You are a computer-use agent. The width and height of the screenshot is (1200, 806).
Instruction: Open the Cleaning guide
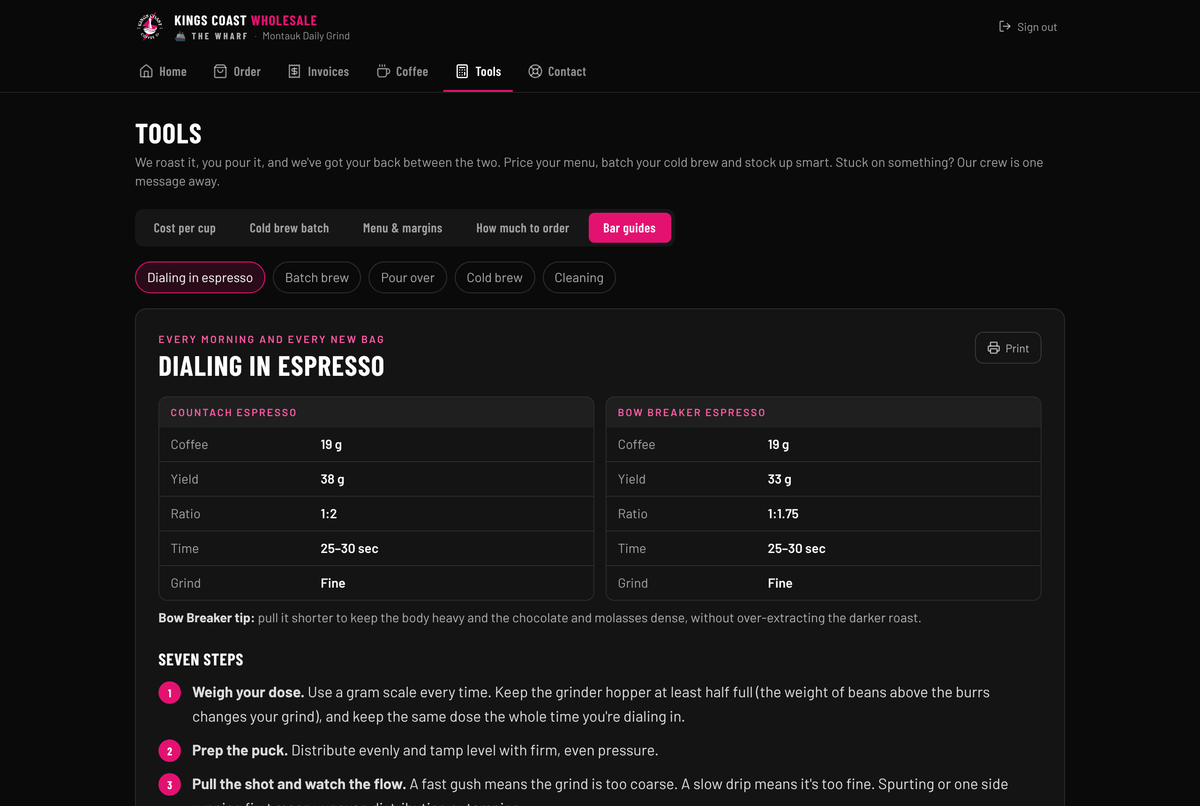pos(579,278)
